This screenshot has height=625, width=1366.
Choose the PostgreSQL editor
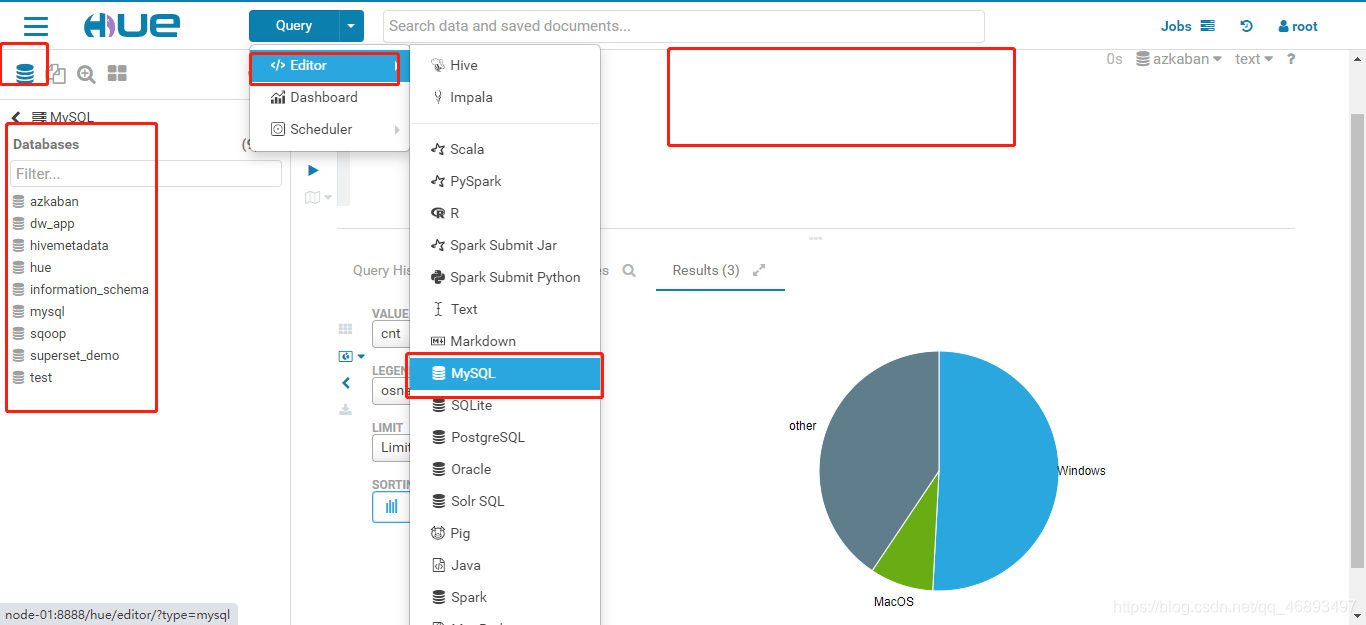click(x=505, y=437)
